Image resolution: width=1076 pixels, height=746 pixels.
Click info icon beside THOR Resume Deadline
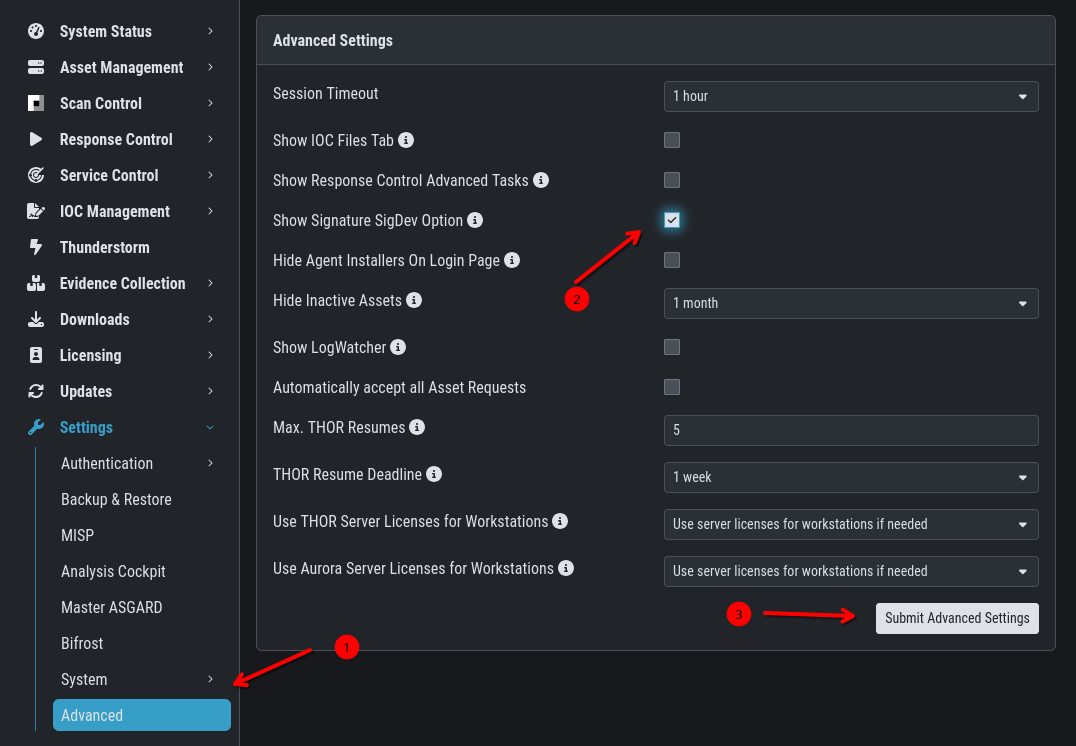(434, 474)
